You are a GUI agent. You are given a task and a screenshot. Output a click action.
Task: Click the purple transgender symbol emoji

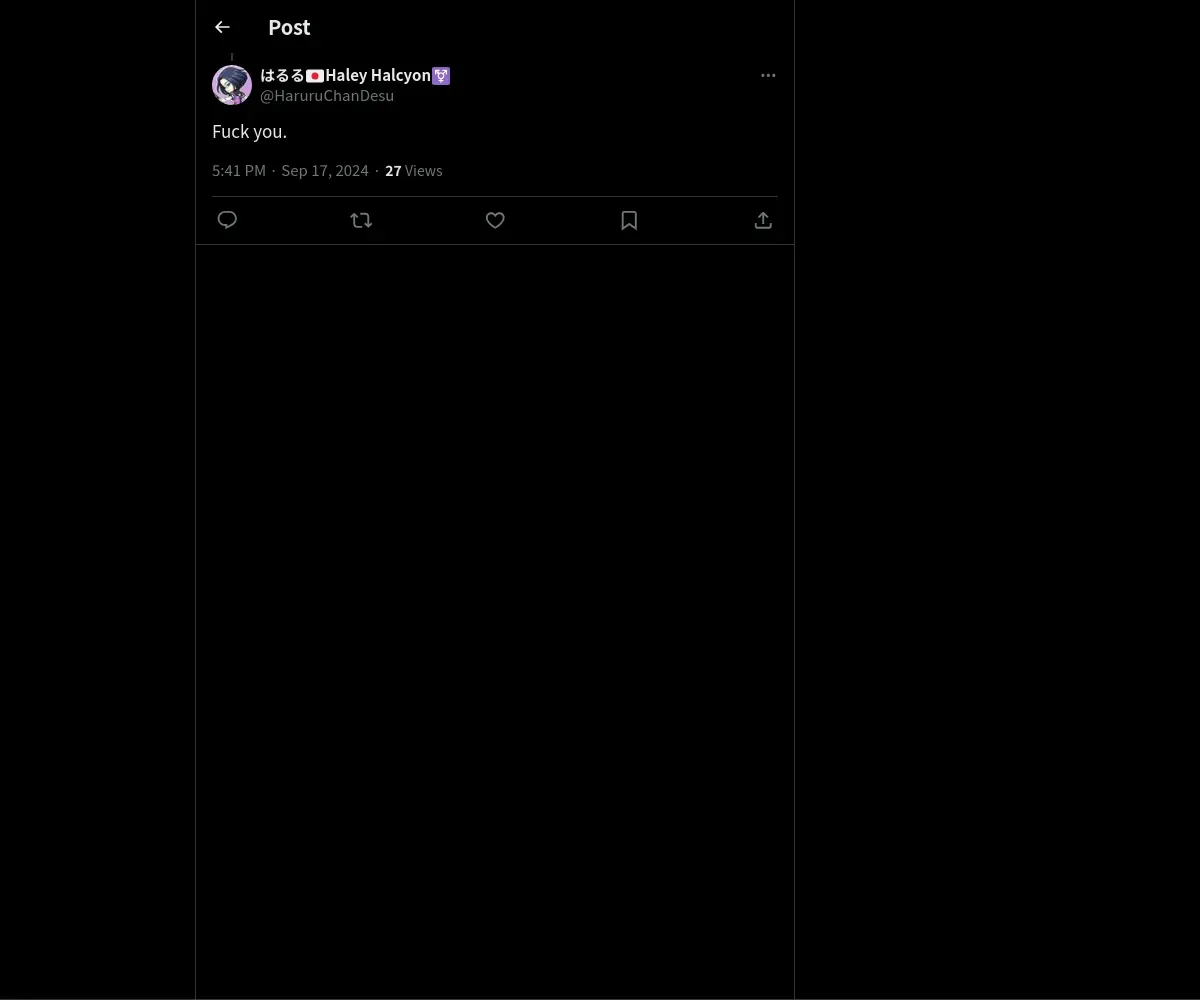(x=441, y=76)
